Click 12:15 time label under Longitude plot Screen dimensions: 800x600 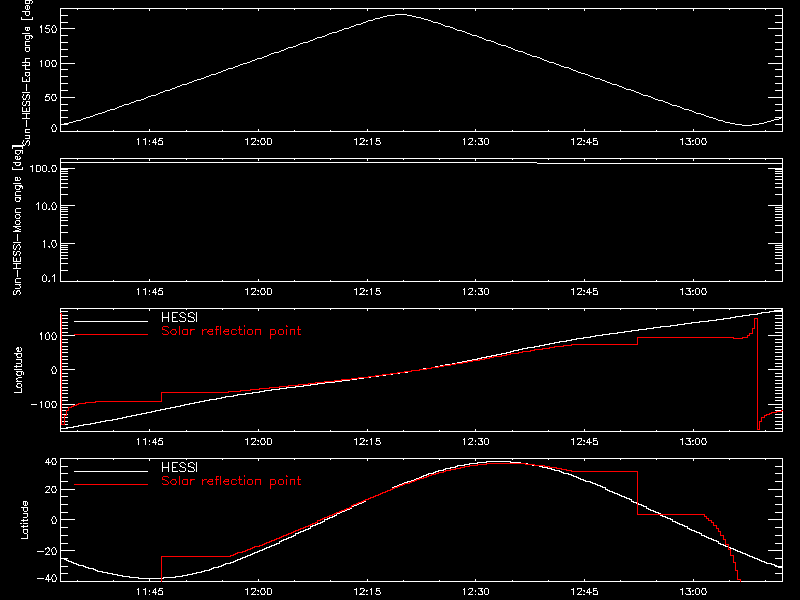[x=367, y=441]
